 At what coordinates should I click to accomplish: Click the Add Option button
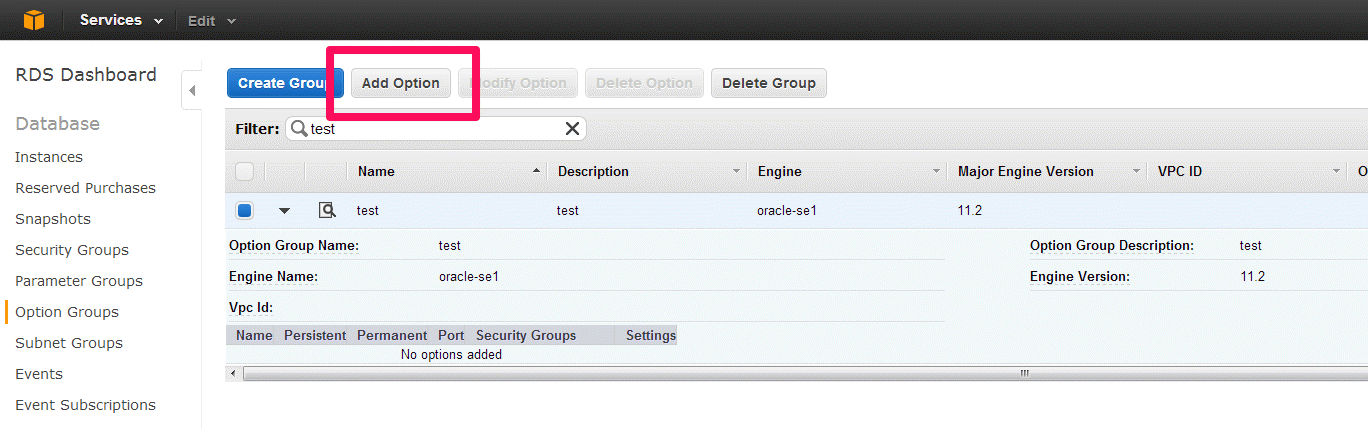coord(401,83)
